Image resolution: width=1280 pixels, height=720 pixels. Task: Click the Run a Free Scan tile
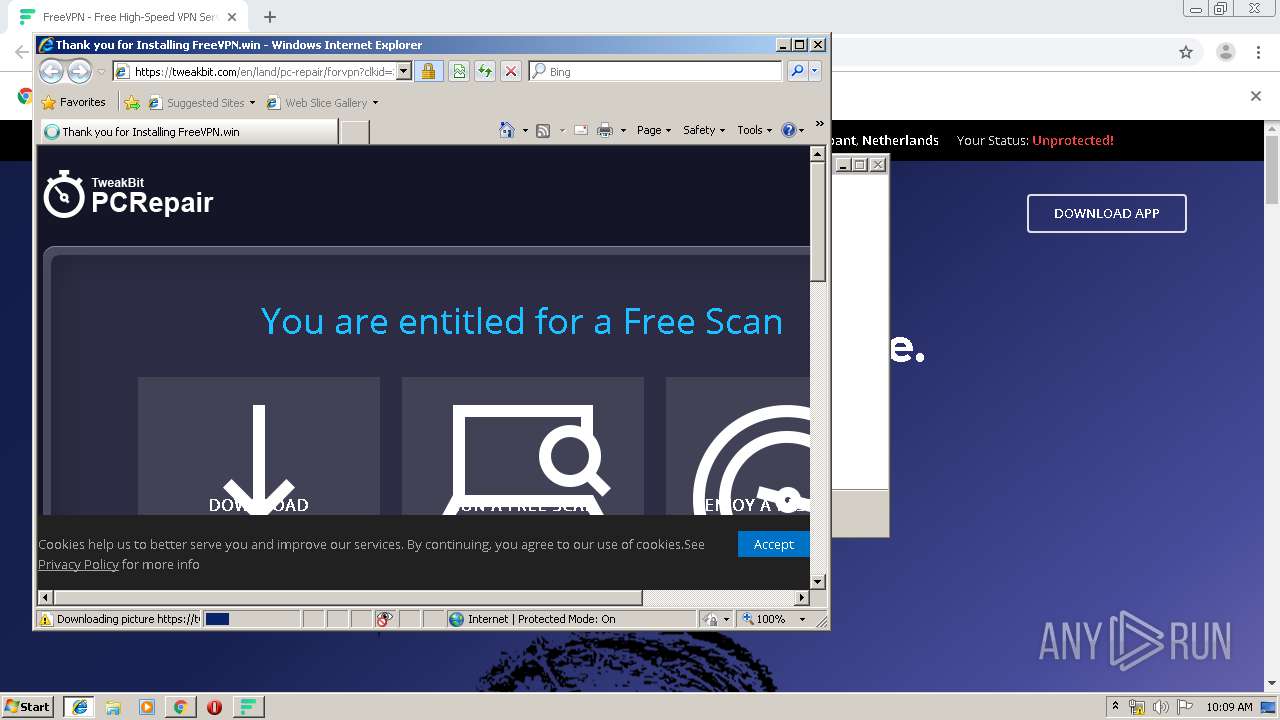pyautogui.click(x=523, y=447)
